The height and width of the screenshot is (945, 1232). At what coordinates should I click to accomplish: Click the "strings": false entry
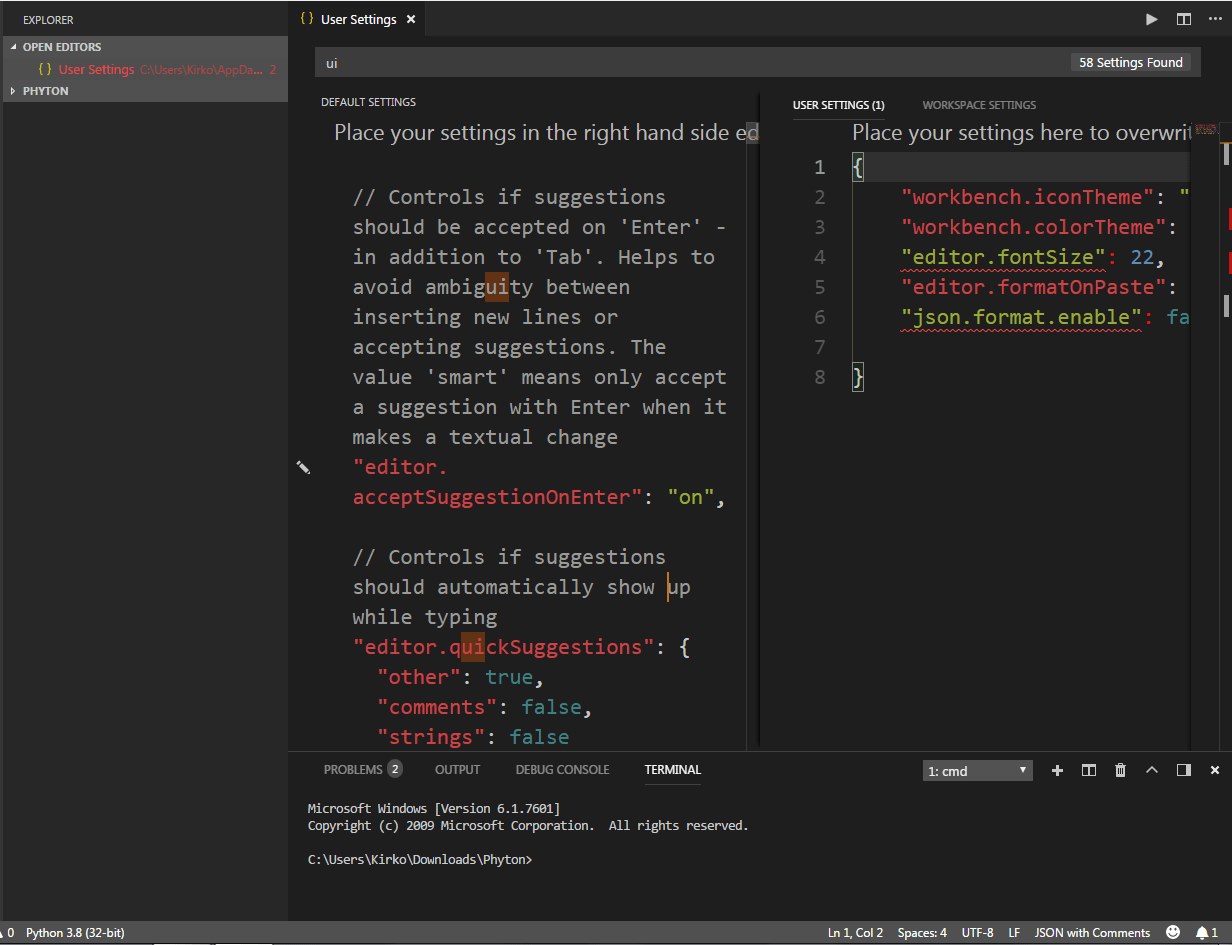(x=473, y=737)
